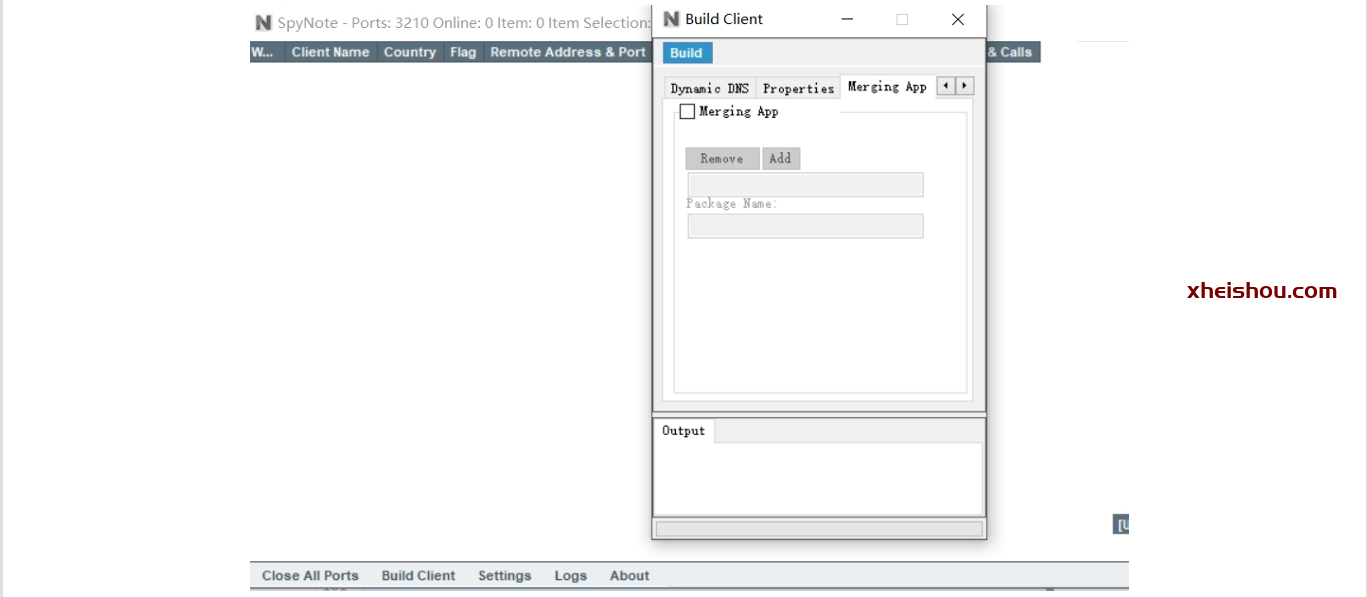Switch to the Dynamic DNS tab
The height and width of the screenshot is (597, 1367).
coord(709,88)
